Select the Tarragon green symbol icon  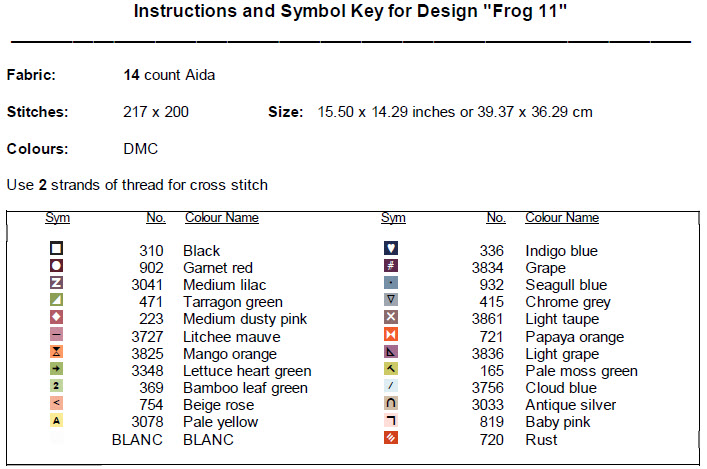pos(57,300)
